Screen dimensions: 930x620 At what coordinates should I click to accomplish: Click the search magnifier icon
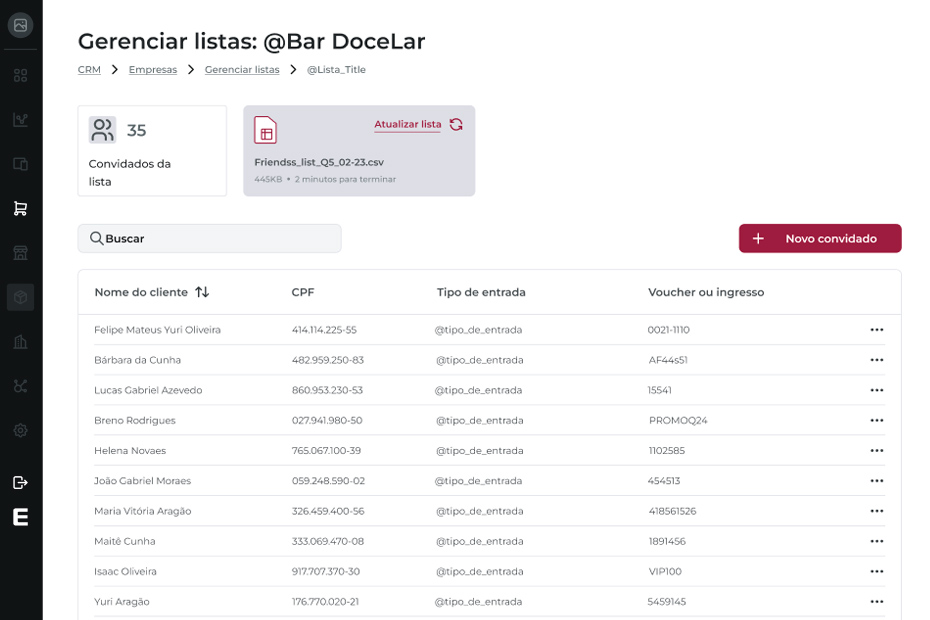coord(96,239)
